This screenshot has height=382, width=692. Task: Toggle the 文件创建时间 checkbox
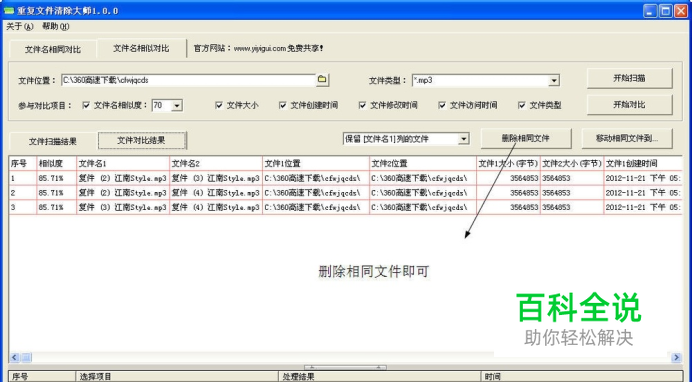[283, 105]
